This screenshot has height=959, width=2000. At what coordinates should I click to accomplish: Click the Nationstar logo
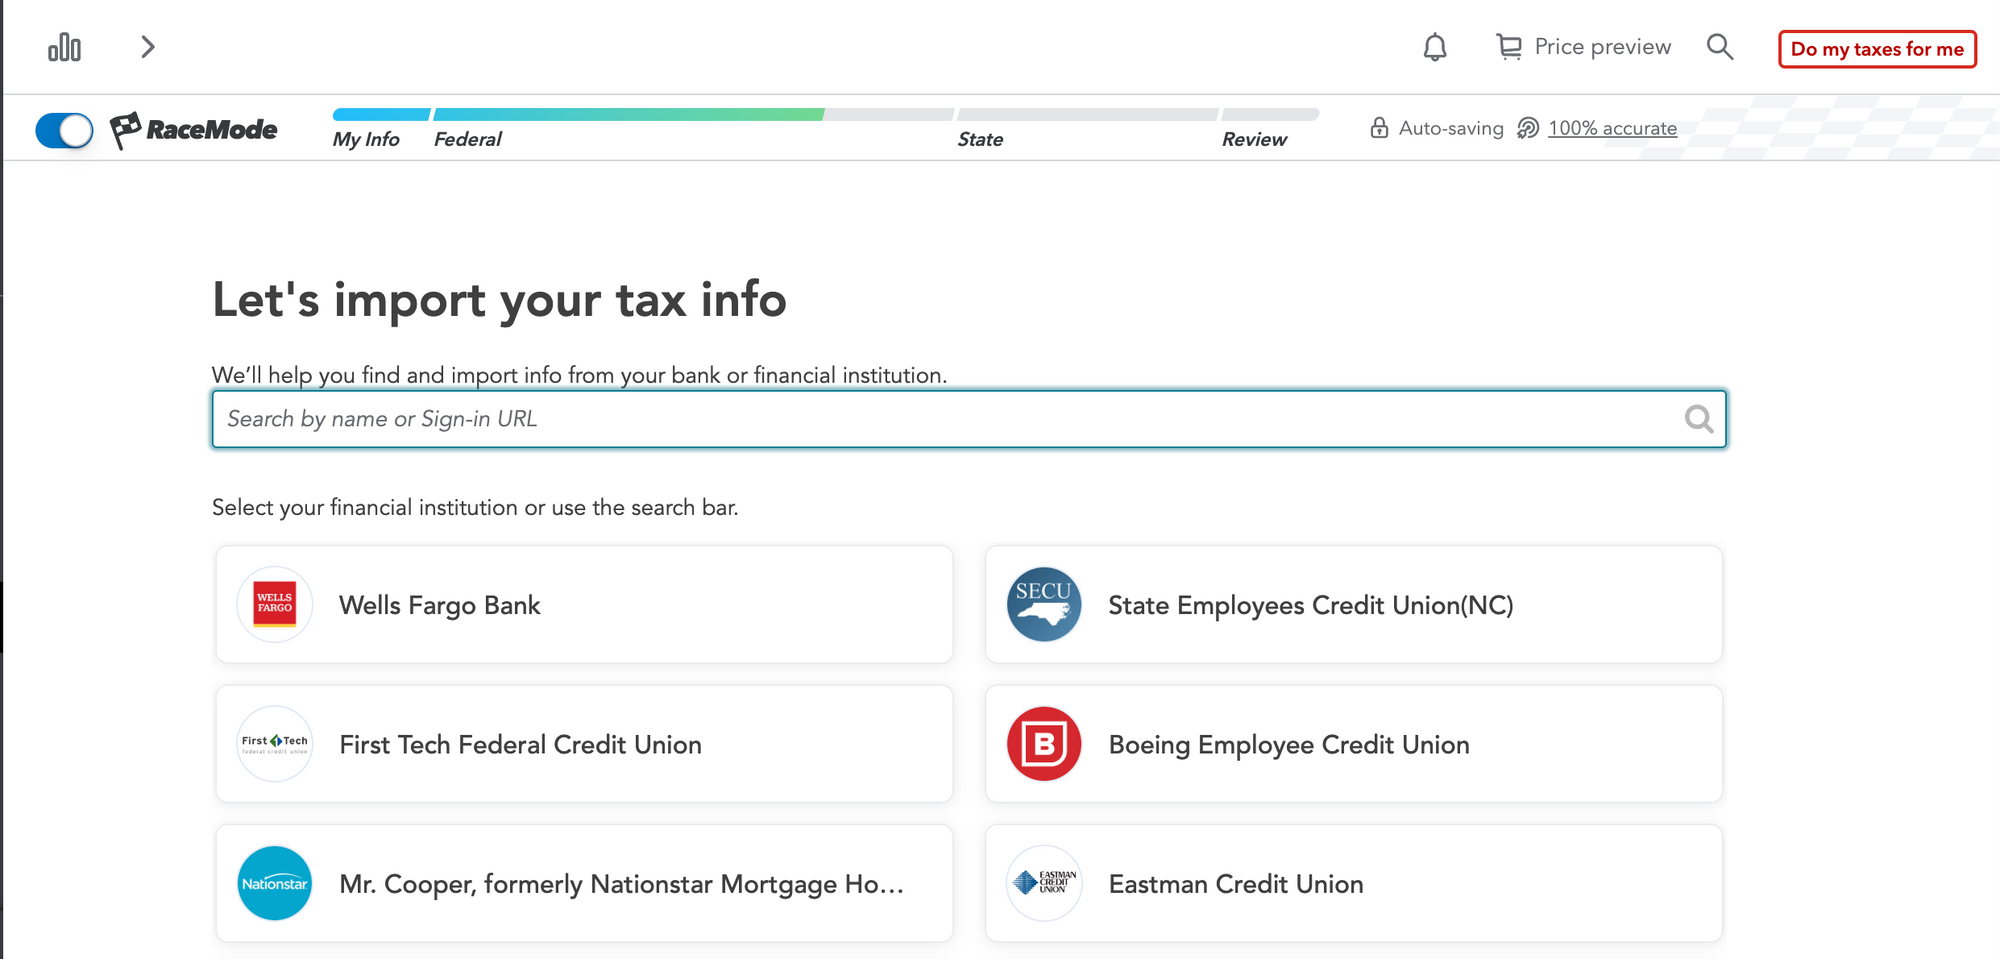(275, 883)
